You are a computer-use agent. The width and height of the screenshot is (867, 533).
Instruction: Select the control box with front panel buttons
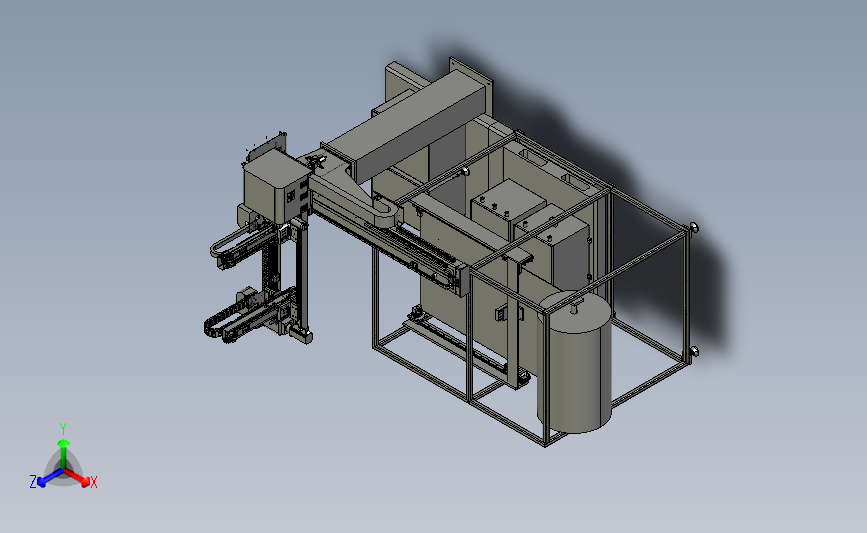pos(276,187)
